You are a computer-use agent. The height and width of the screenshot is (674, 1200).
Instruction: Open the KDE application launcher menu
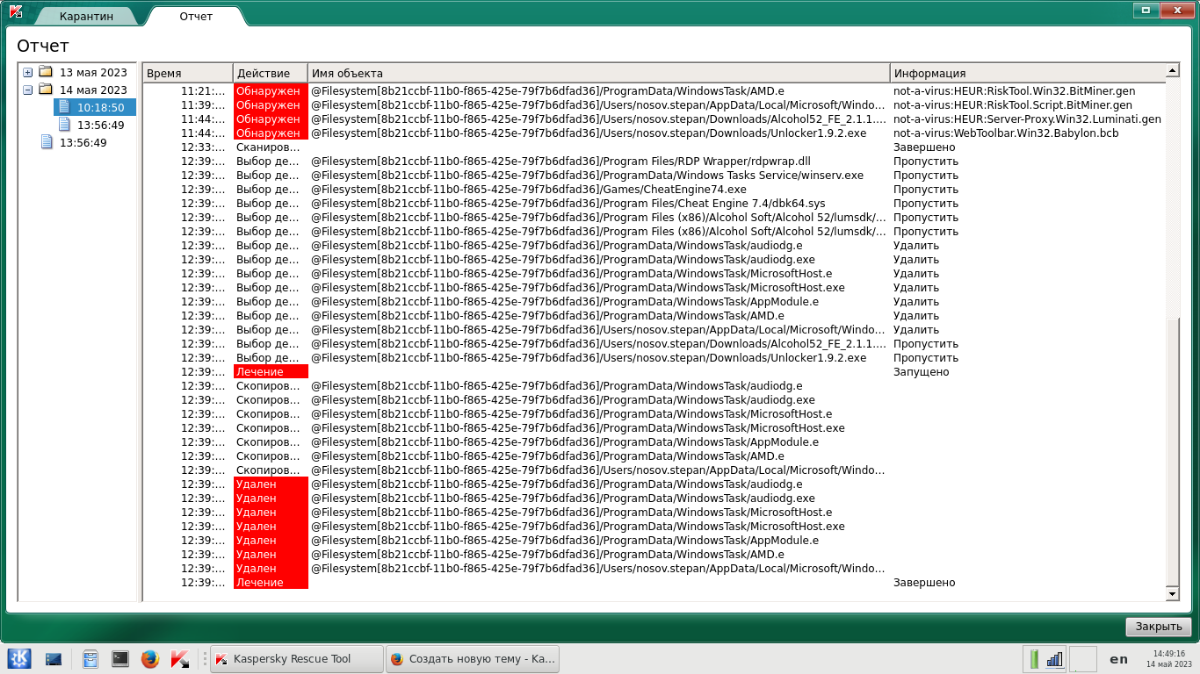pos(19,659)
